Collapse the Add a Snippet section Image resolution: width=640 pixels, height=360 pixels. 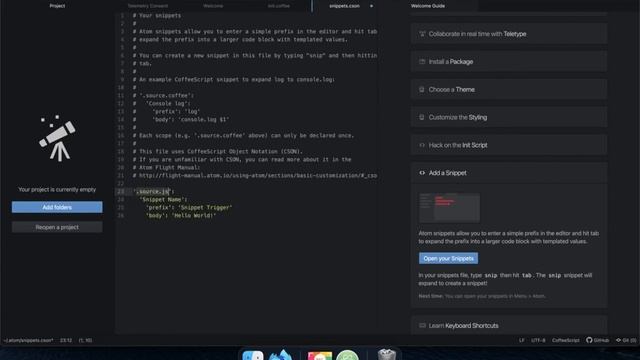pyautogui.click(x=509, y=173)
